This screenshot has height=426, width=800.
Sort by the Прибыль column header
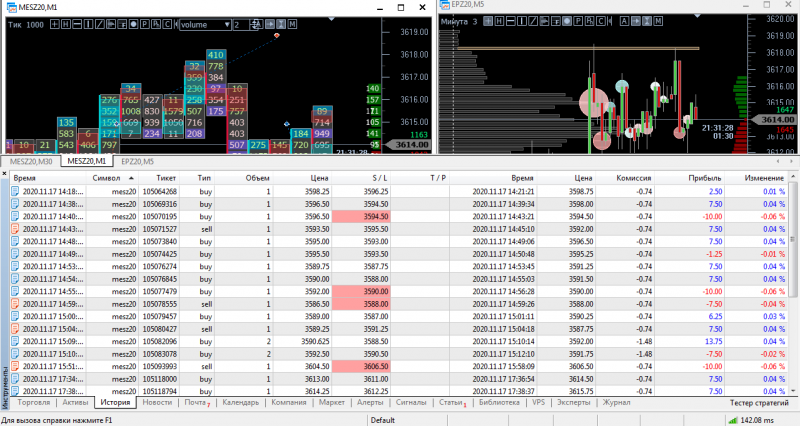(689, 178)
